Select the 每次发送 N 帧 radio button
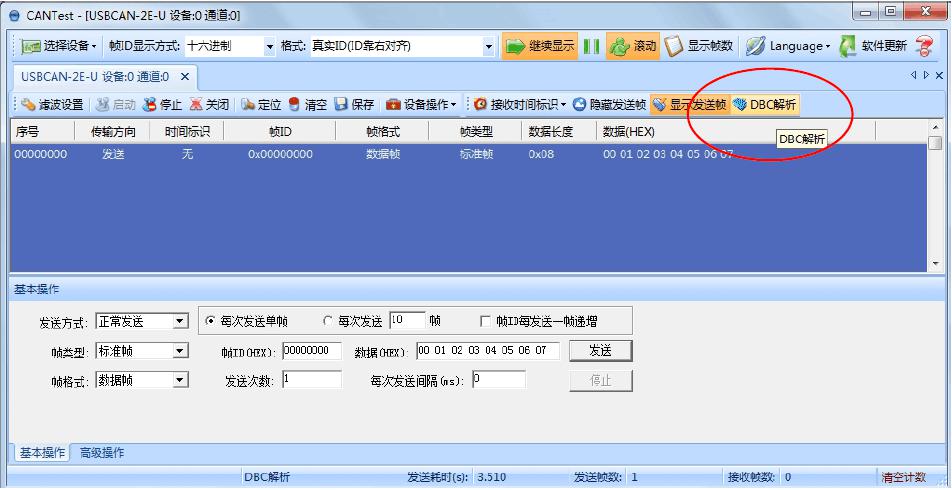 (x=328, y=321)
